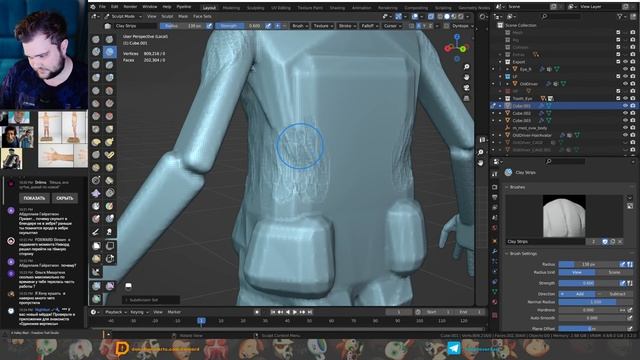Open the File menu
640x360 pixels.
pos(102,7)
